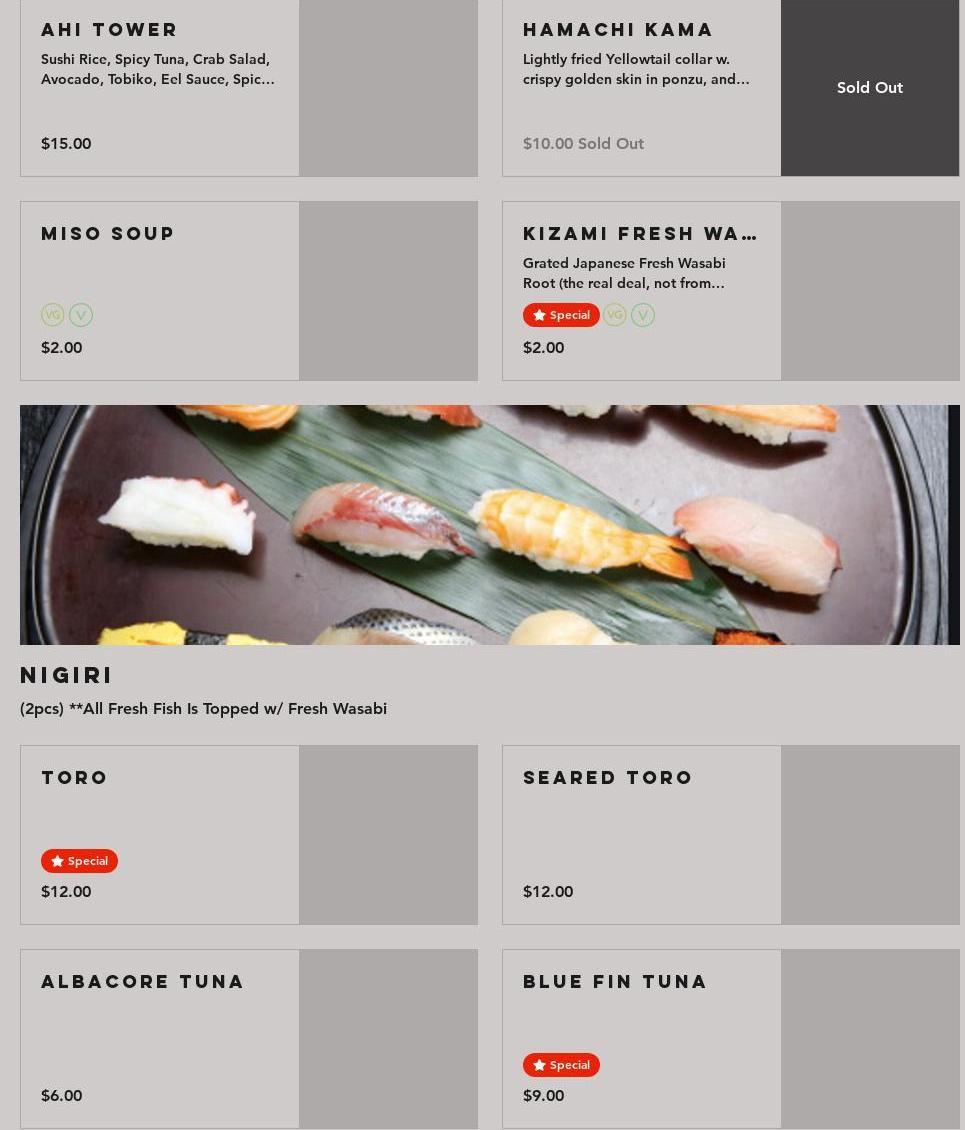Click the Seared Toro image placeholder
The image size is (965, 1130).
coord(870,835)
